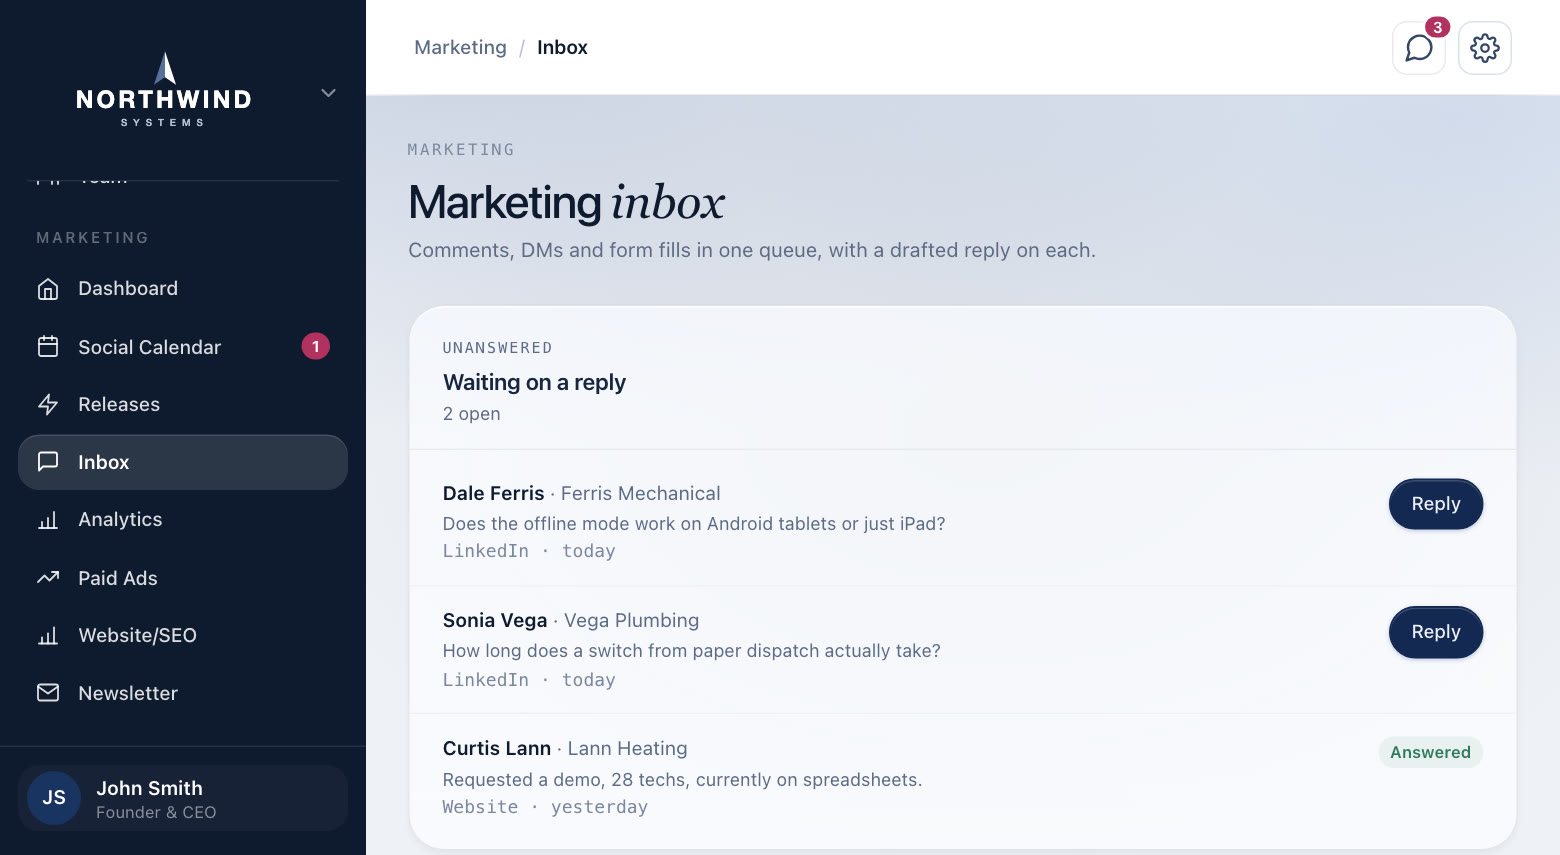Click the Releases lightning bolt icon
The width and height of the screenshot is (1560, 855).
48,404
